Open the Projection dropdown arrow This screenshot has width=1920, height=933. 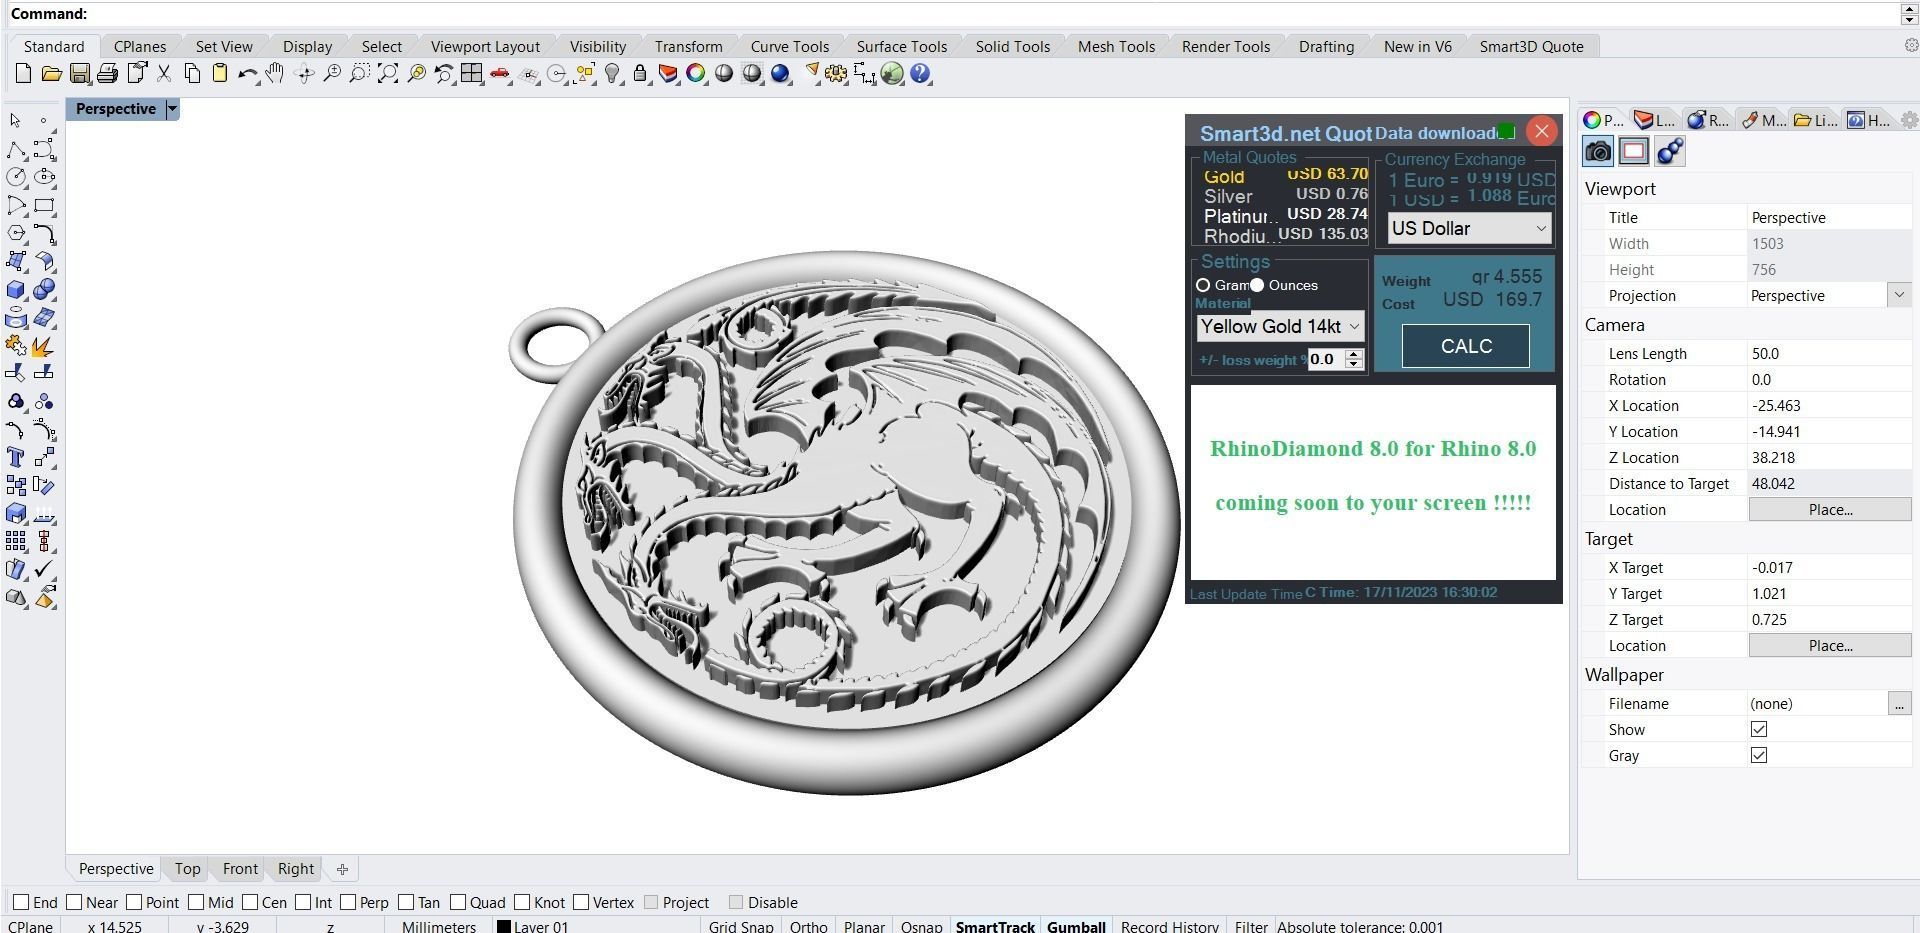(x=1898, y=295)
